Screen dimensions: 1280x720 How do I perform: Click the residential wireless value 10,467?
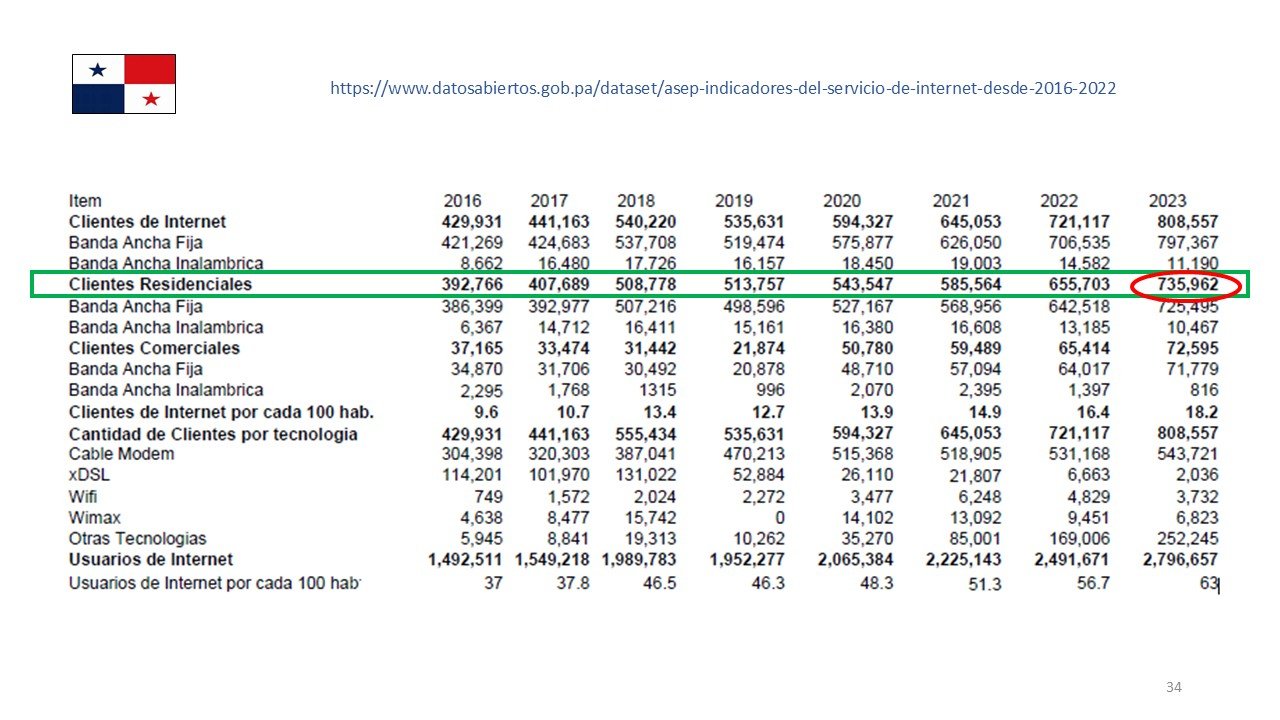pyautogui.click(x=1192, y=327)
